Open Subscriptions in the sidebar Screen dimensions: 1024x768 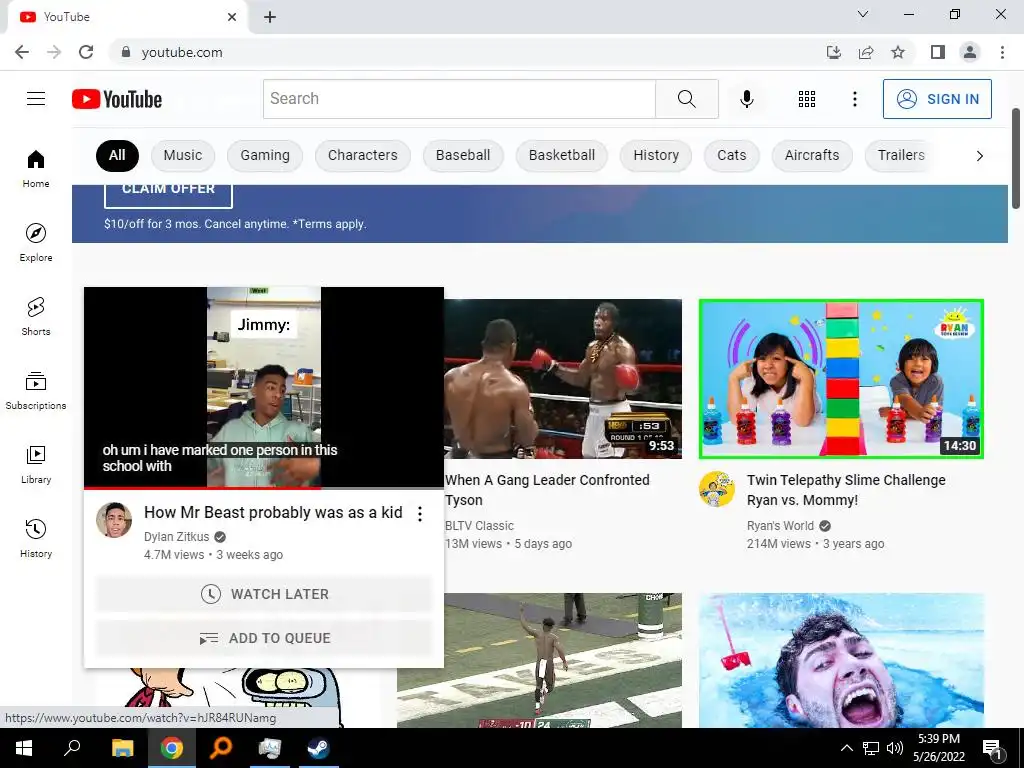[36, 390]
